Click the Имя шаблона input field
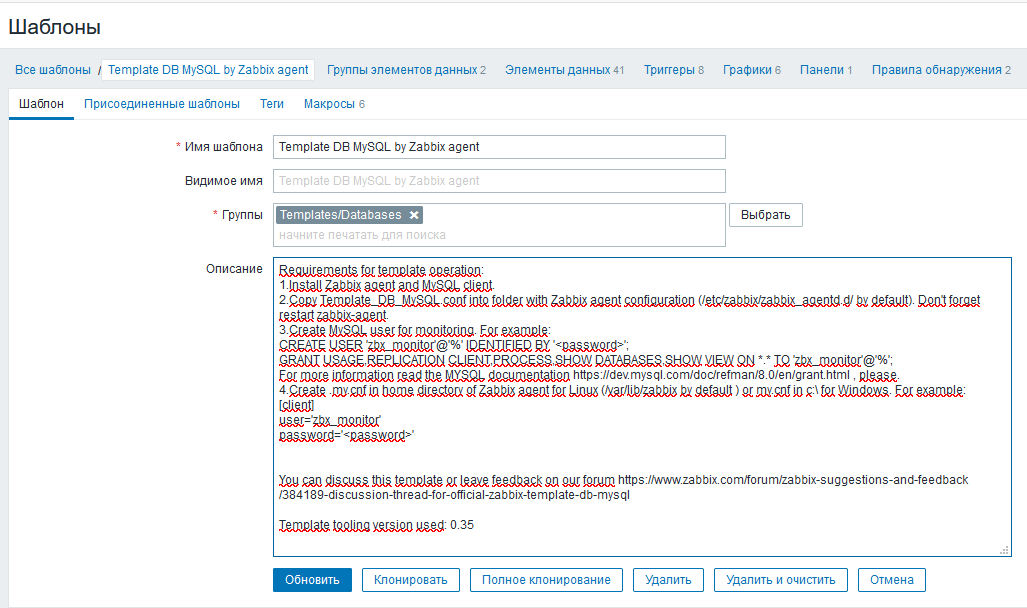The image size is (1027, 608). click(x=499, y=146)
